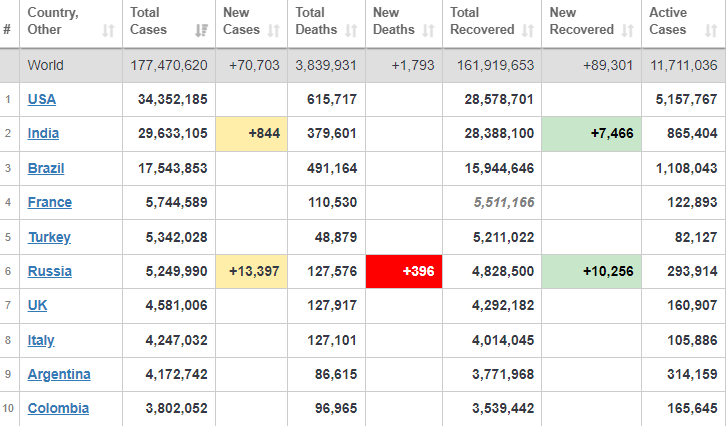726x426 pixels.
Task: Select USA total cases 34,352,185
Action: tap(173, 99)
